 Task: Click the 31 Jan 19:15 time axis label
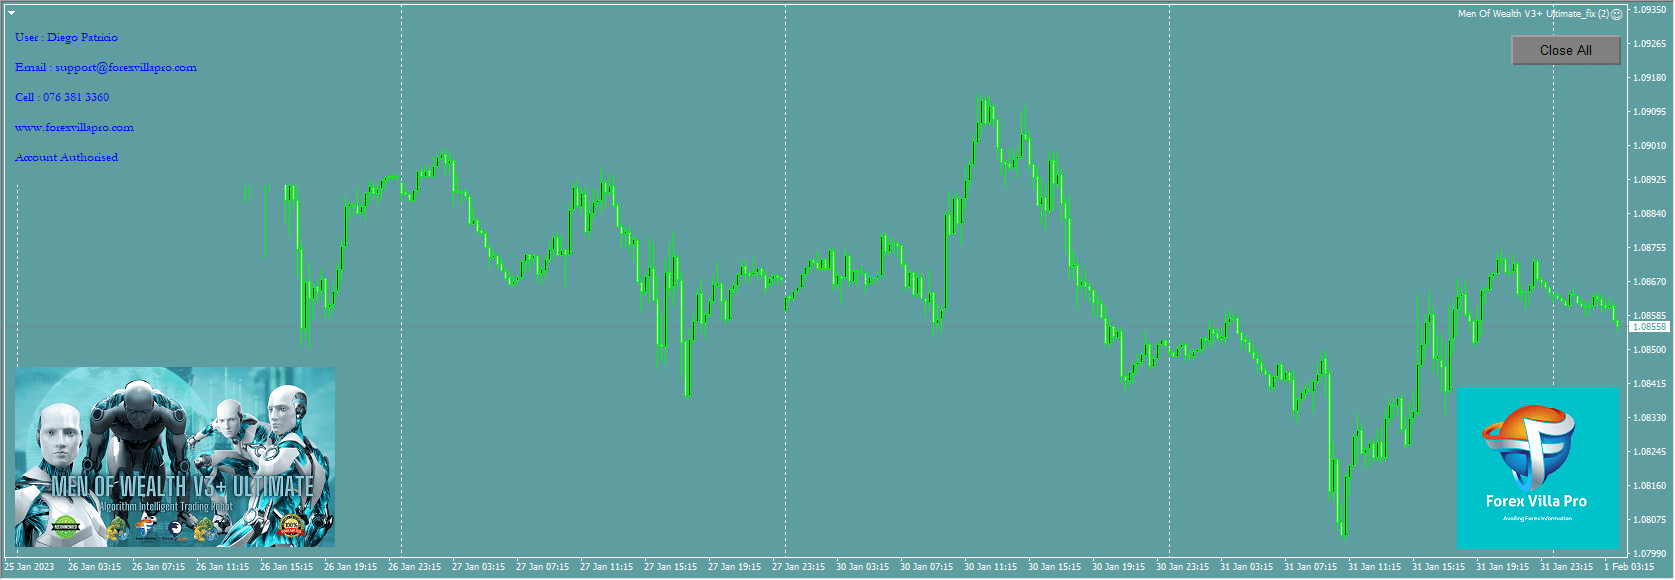pos(1502,567)
